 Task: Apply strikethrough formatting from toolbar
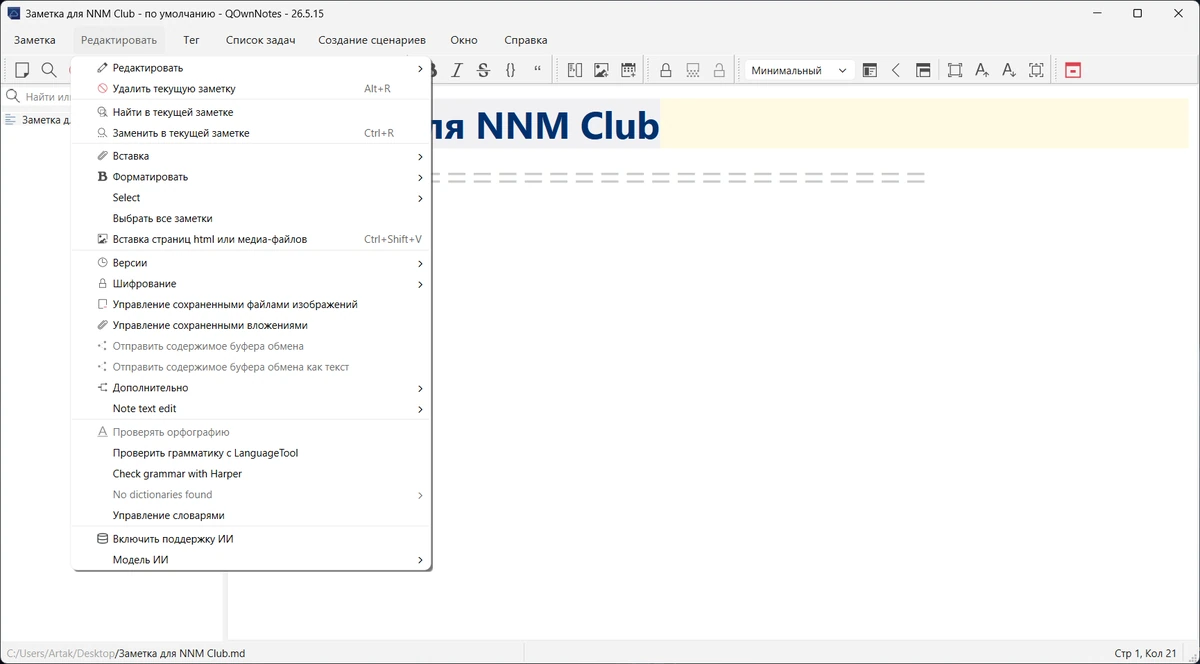tap(483, 70)
